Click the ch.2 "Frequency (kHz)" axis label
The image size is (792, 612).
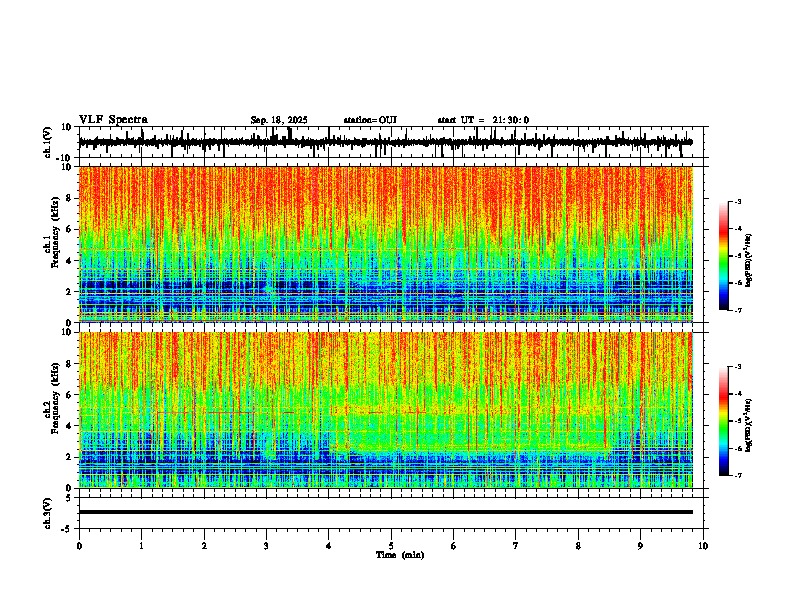[55, 398]
